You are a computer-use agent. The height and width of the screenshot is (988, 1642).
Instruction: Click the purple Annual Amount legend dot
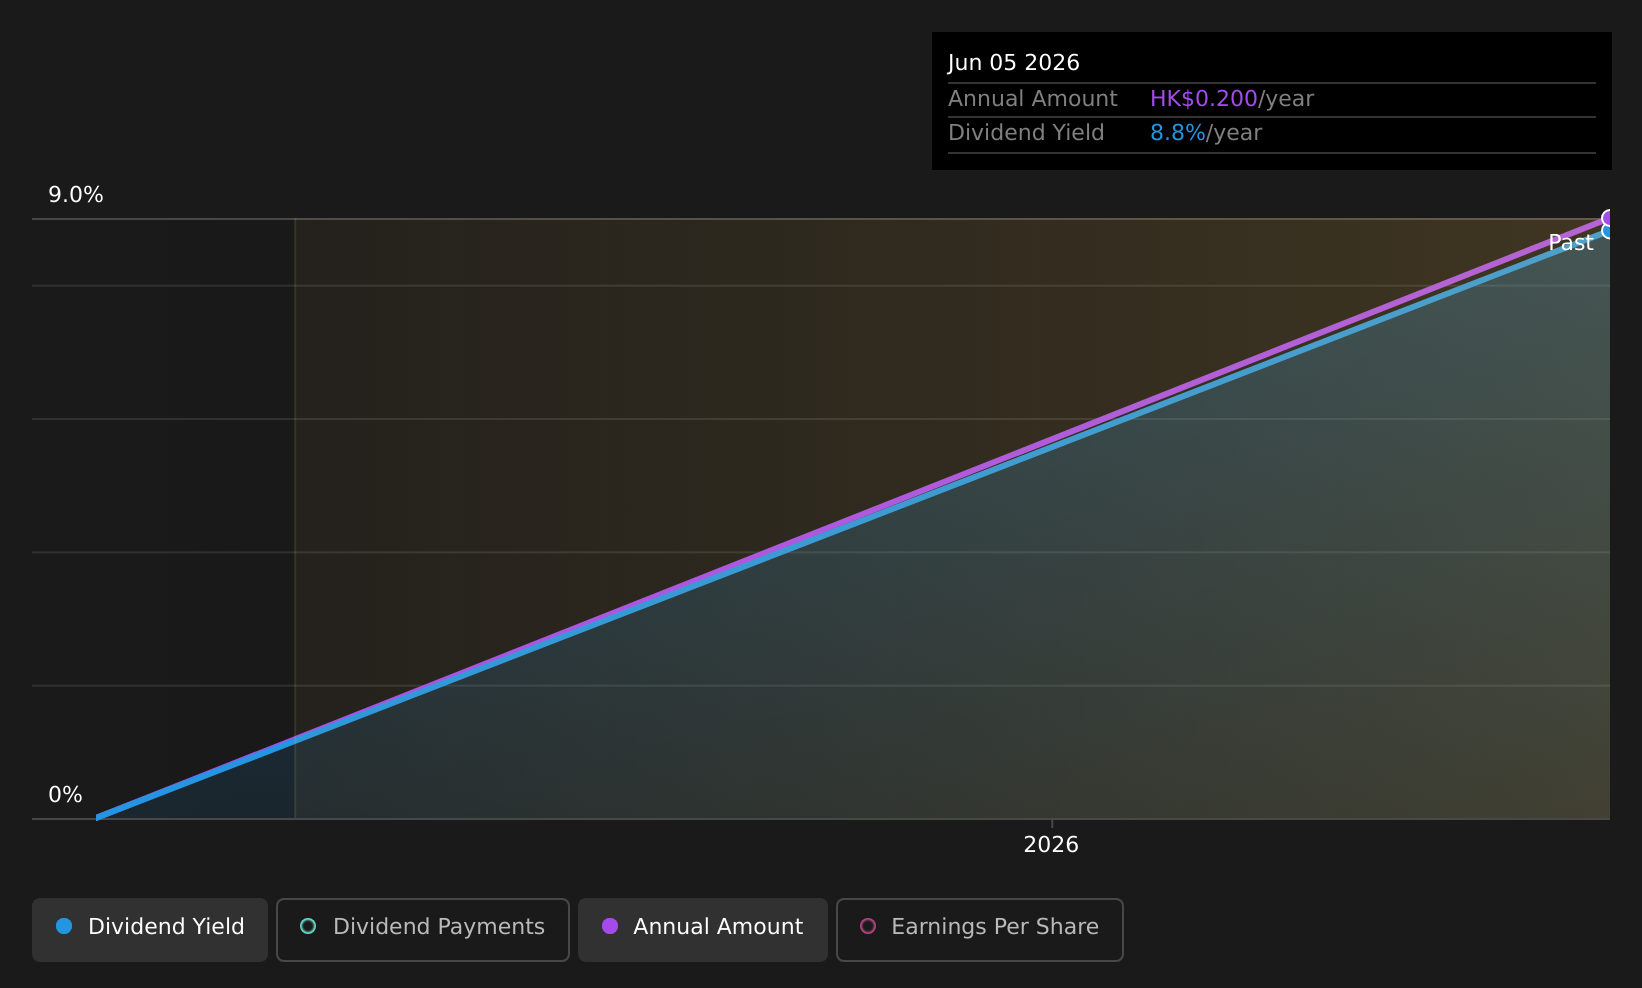(610, 926)
